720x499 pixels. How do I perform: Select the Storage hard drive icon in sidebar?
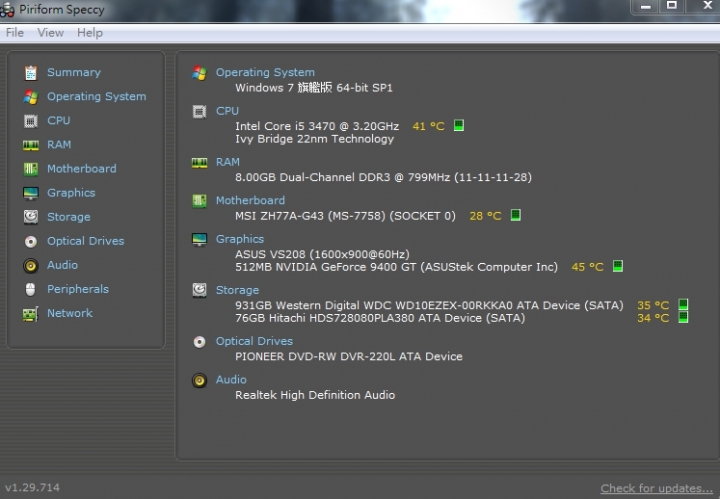(x=31, y=217)
